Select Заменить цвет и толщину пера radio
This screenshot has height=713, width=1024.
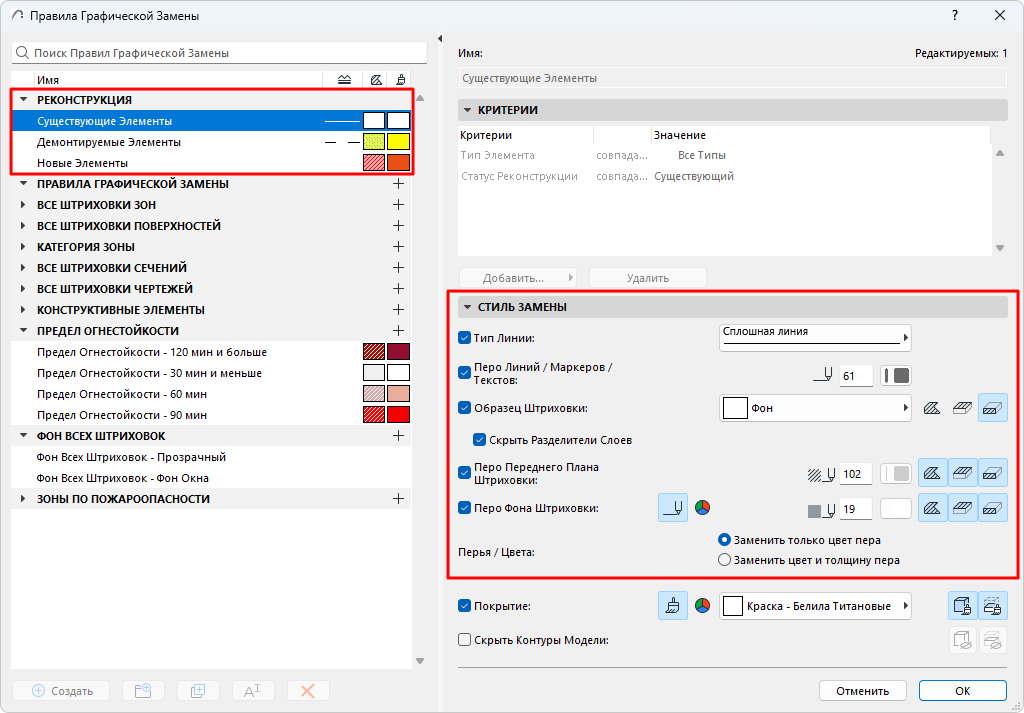(x=724, y=560)
